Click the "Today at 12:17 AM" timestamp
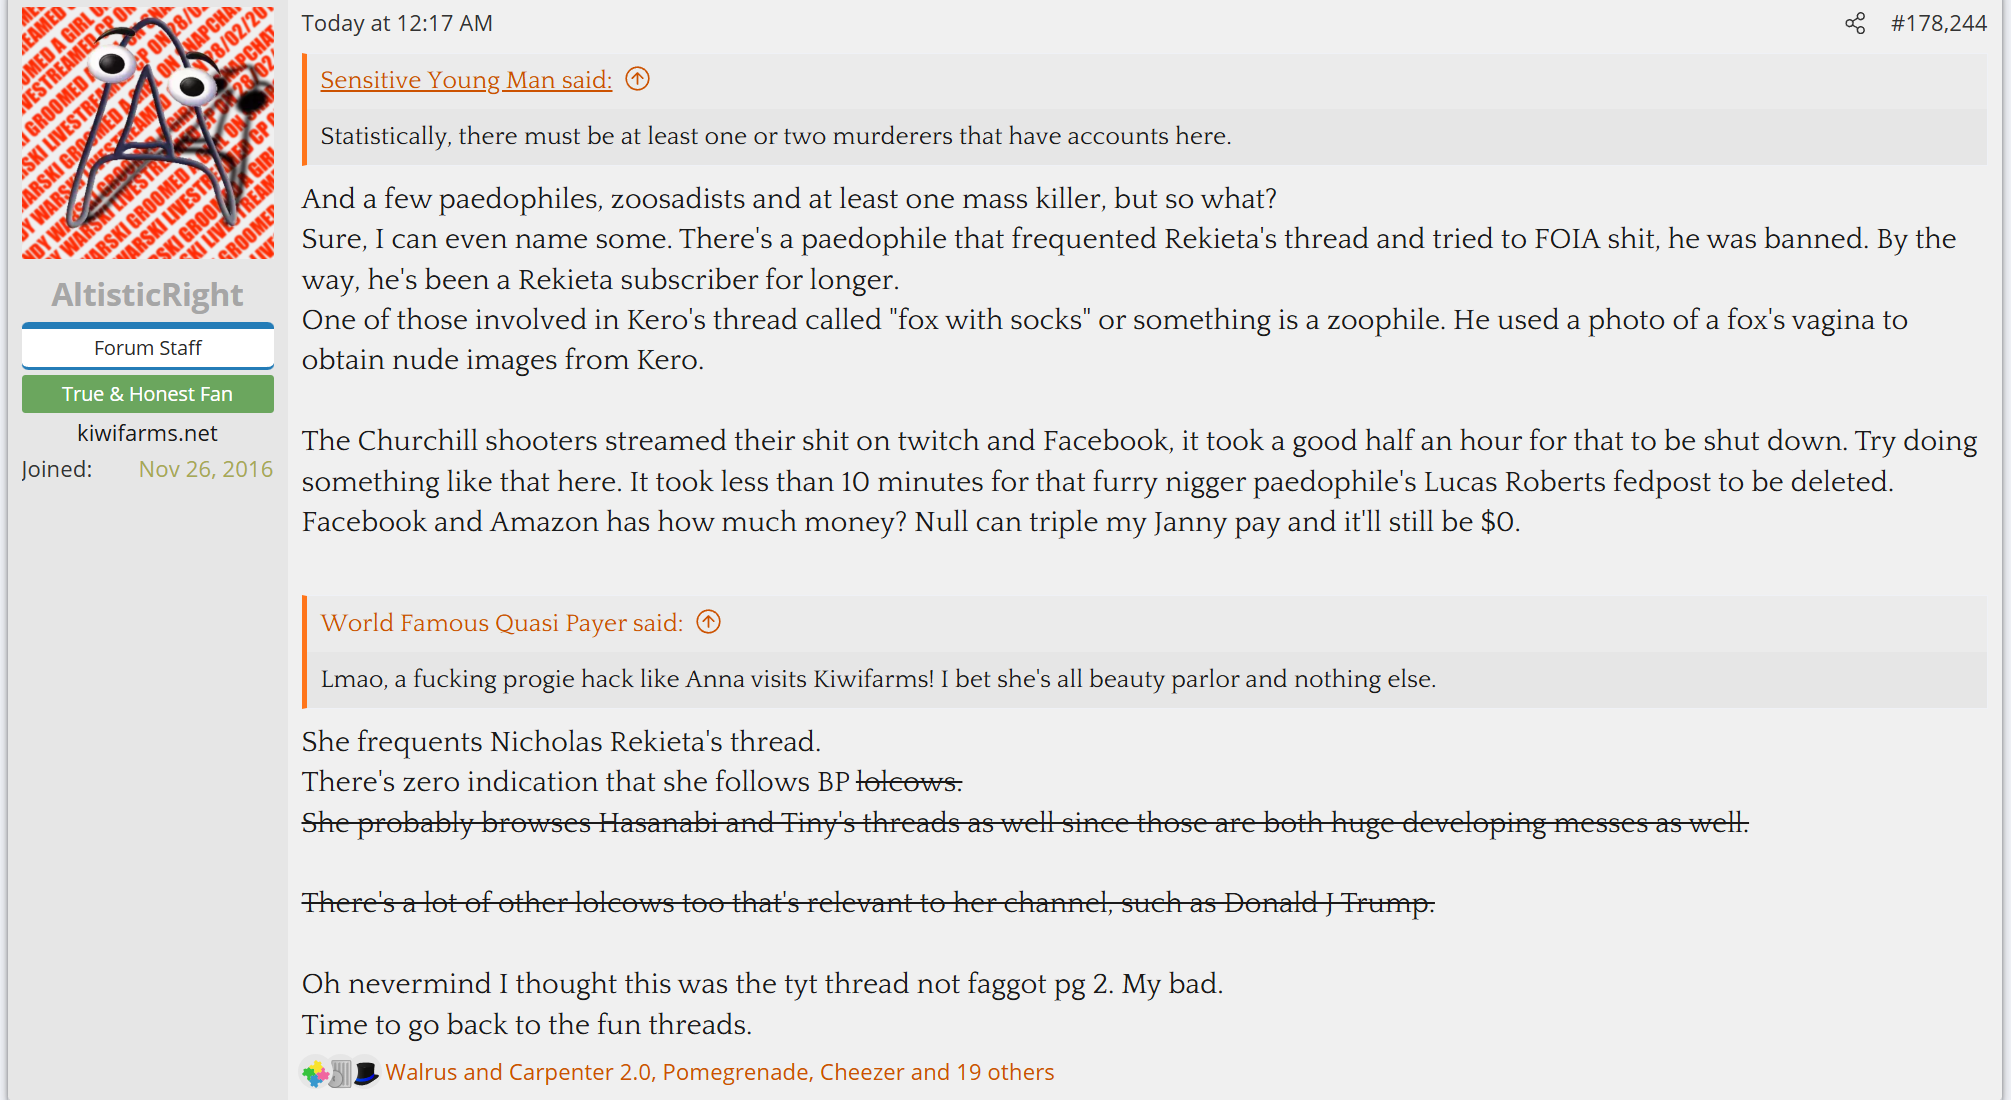 397,23
